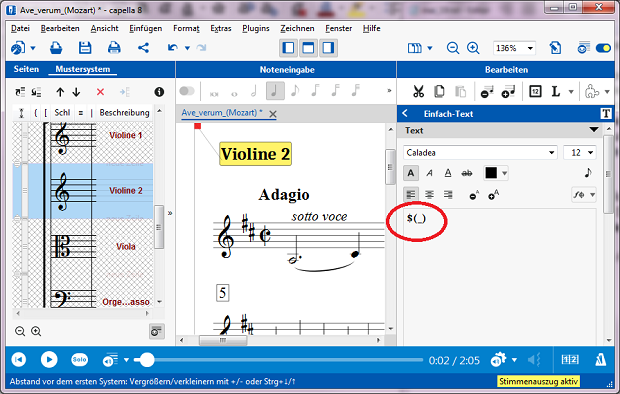Open the Mustersystem info icon
The height and width of the screenshot is (394, 620).
[159, 92]
